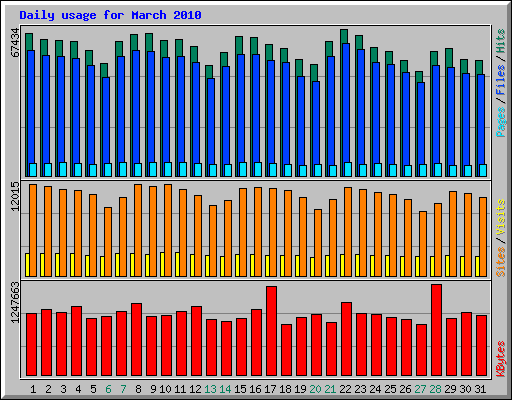Click the 1247663 KBytes axis label
The image size is (512, 400).
[x=15, y=303]
